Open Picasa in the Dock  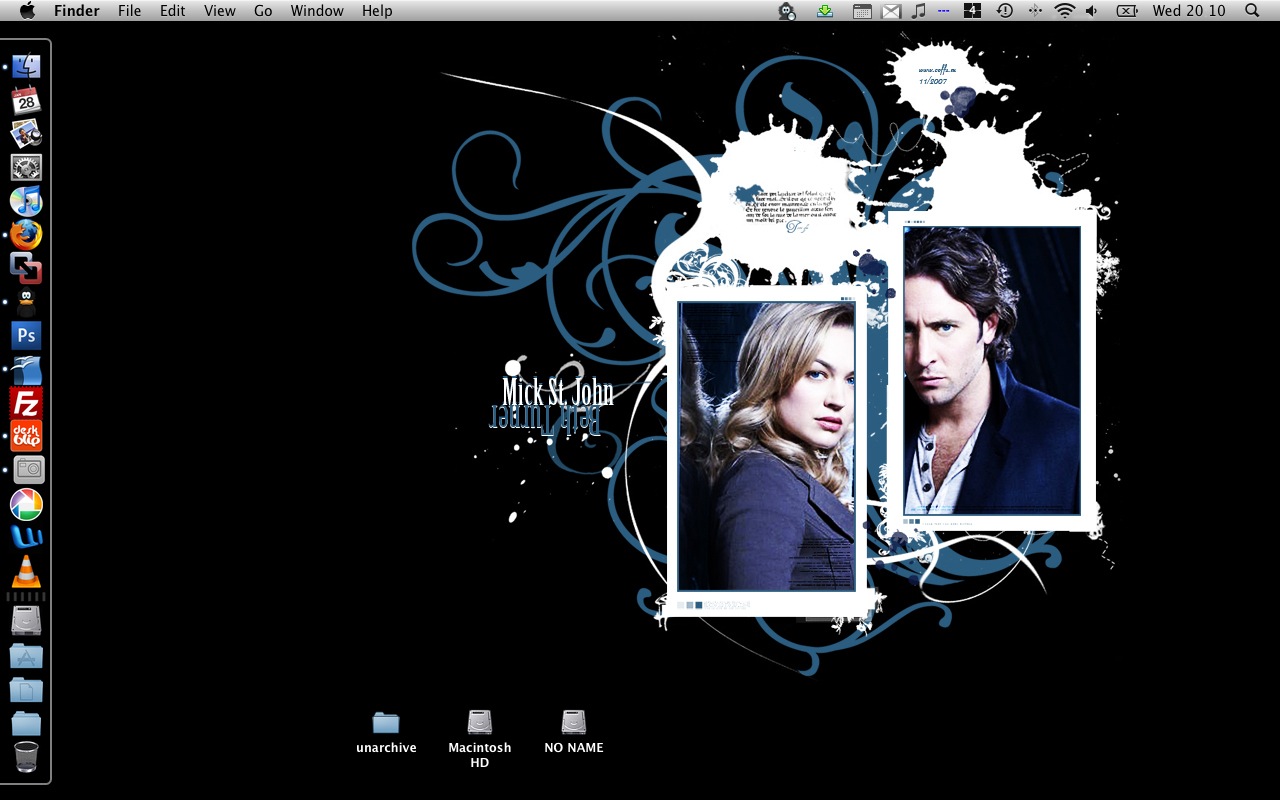coord(26,505)
